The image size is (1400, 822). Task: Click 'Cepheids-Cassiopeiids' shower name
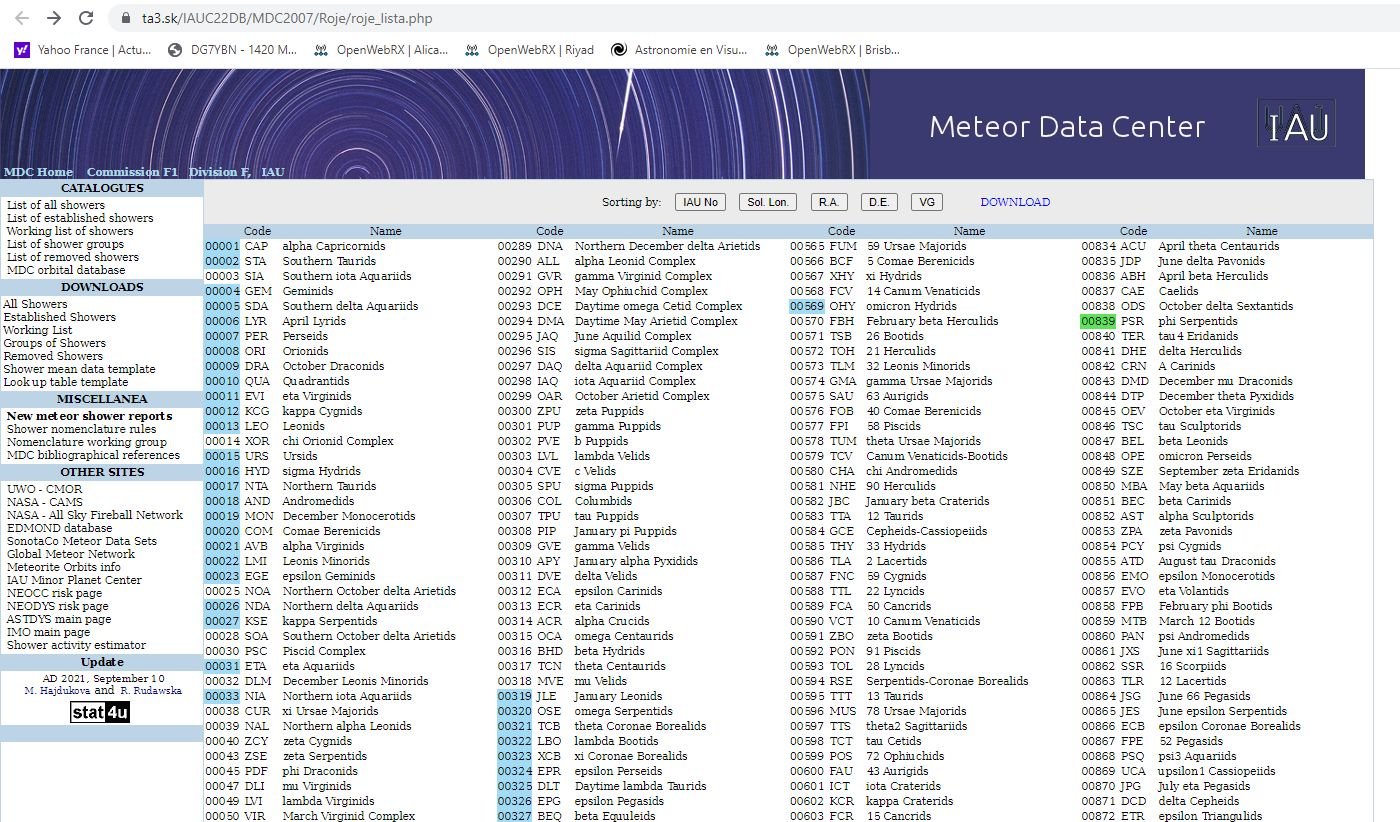click(x=927, y=531)
